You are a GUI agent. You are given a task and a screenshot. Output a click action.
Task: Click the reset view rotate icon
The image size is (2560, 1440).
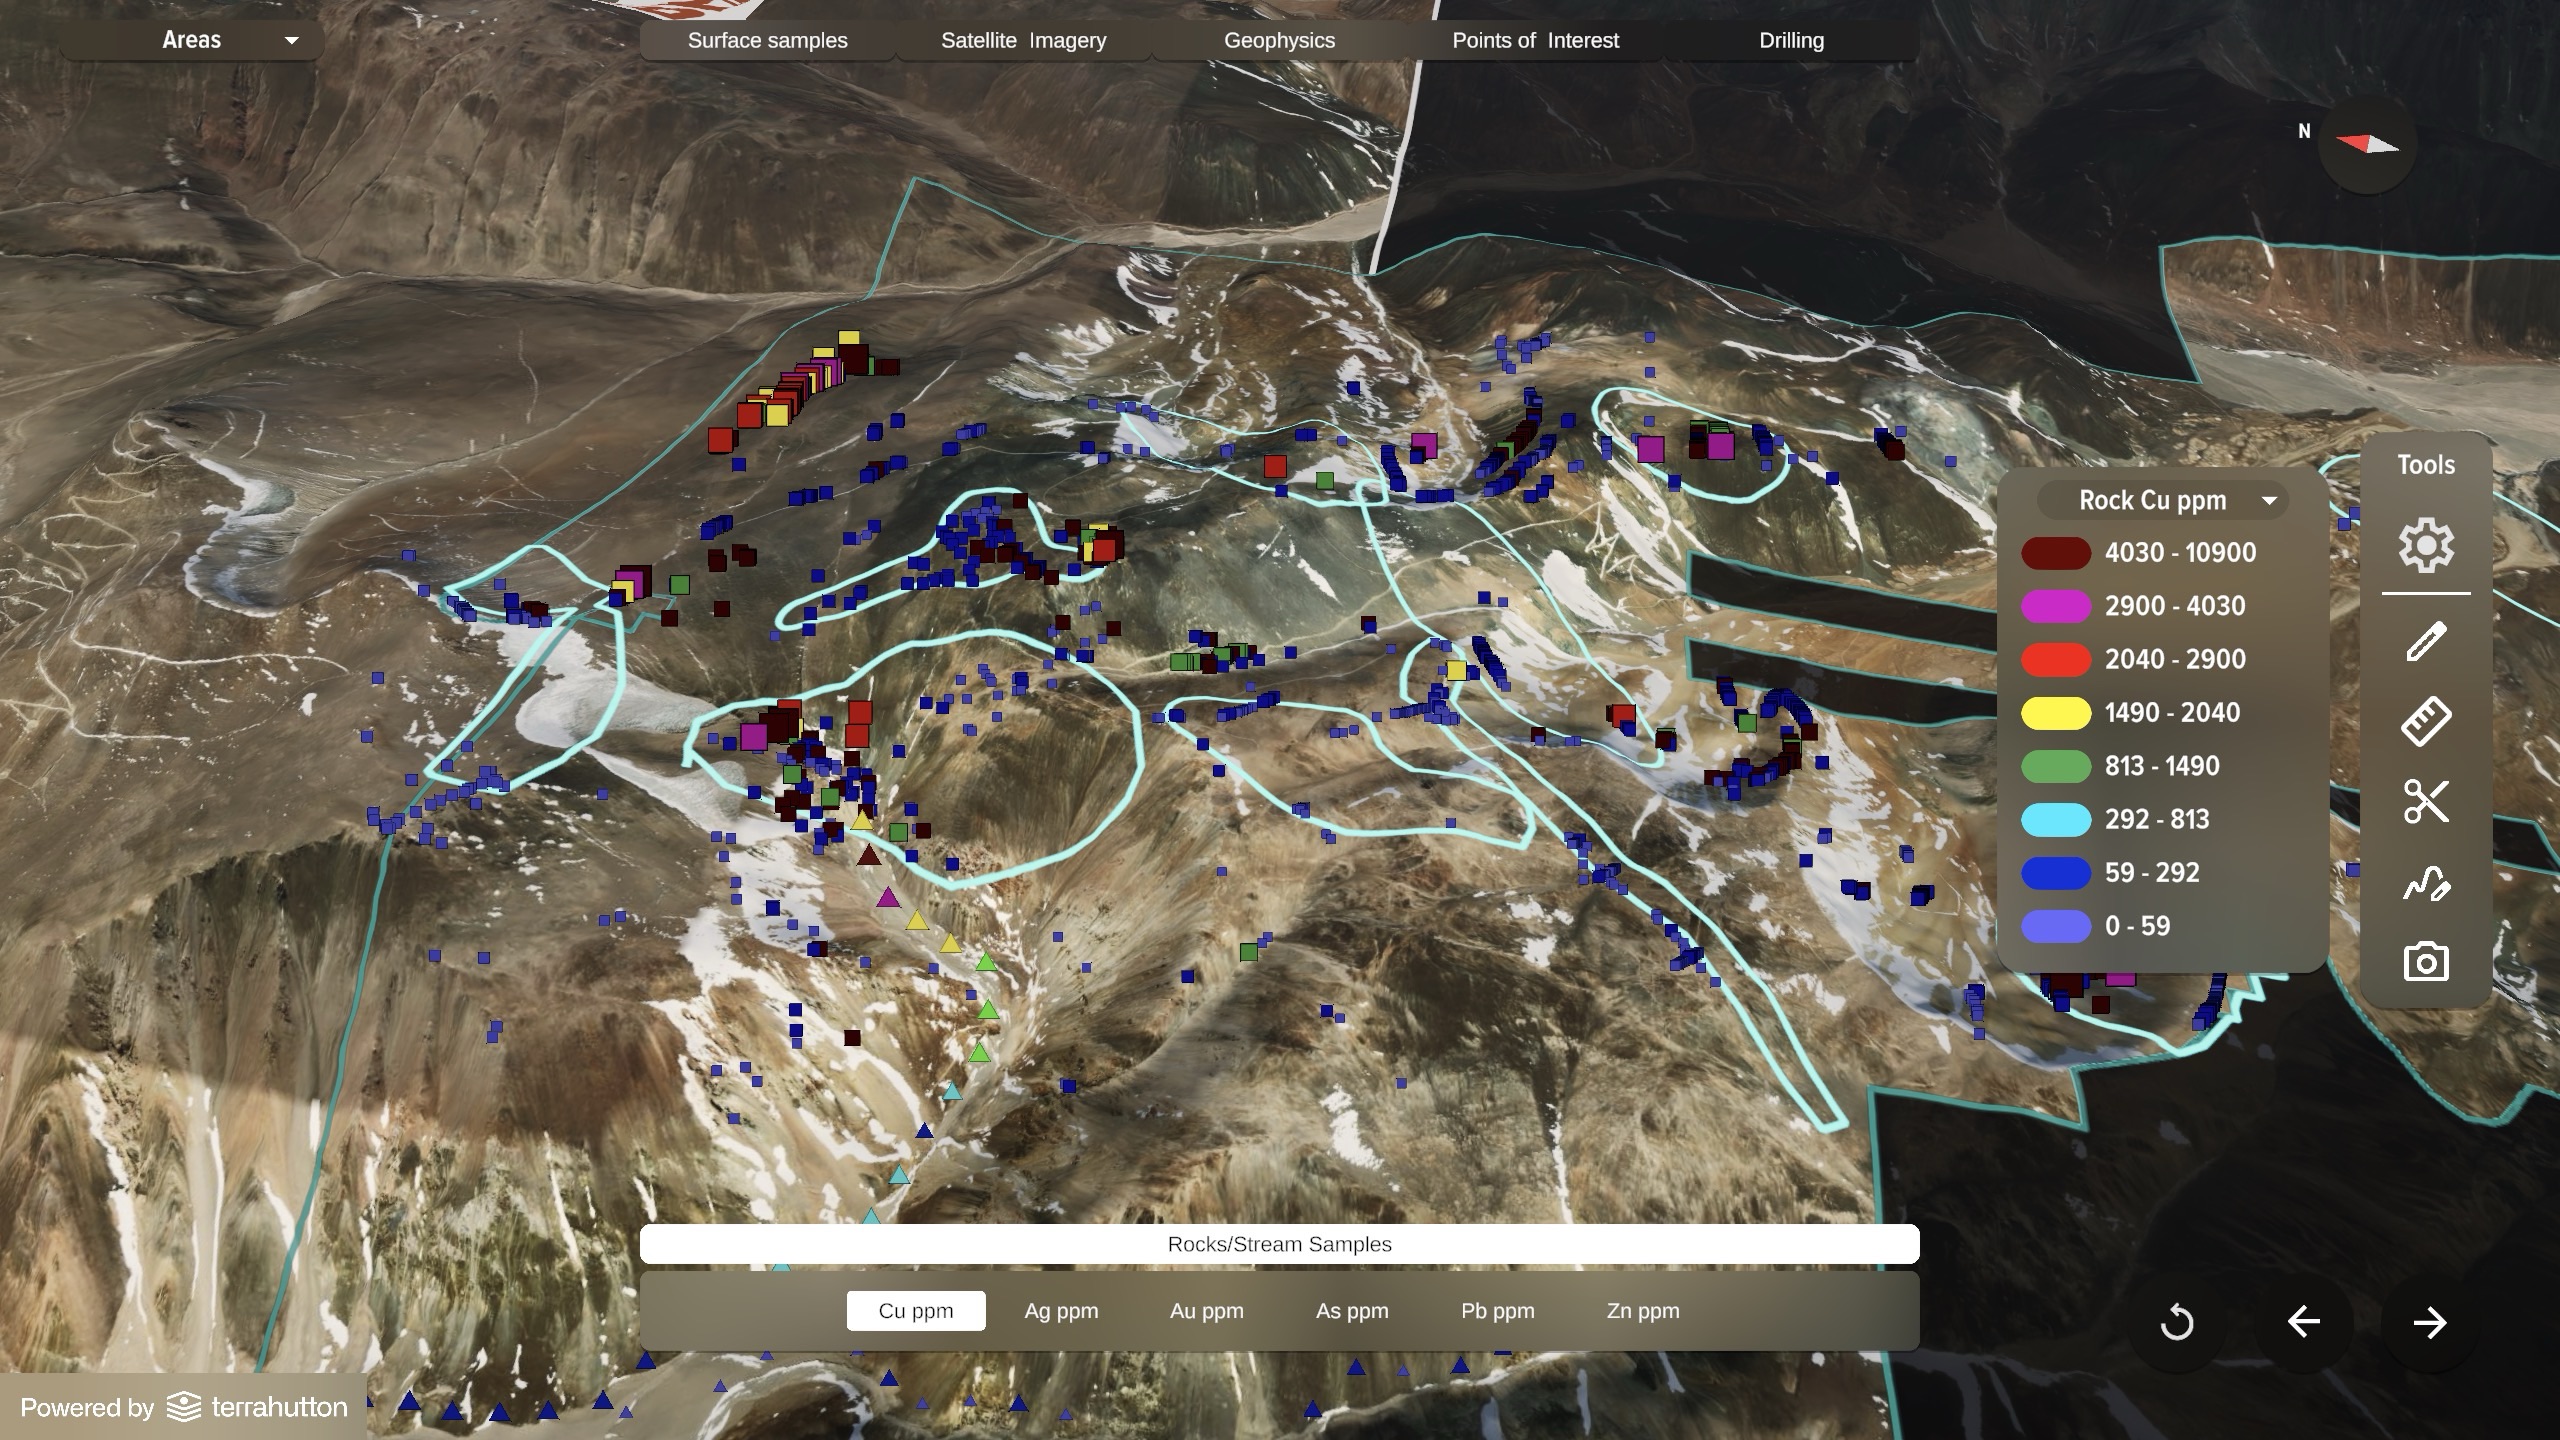pyautogui.click(x=2177, y=1323)
